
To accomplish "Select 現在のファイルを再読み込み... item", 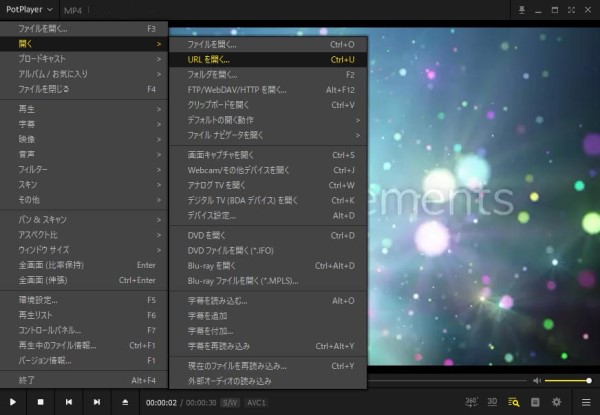I will [268, 366].
